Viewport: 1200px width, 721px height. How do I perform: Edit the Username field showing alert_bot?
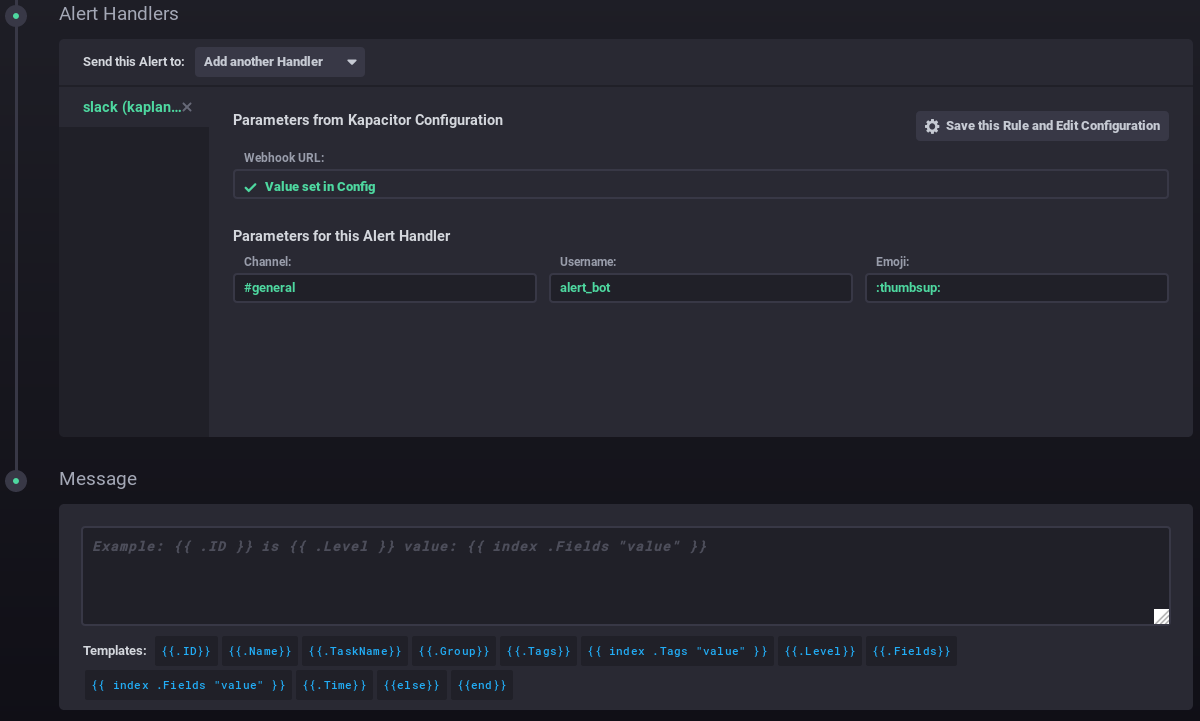700,288
